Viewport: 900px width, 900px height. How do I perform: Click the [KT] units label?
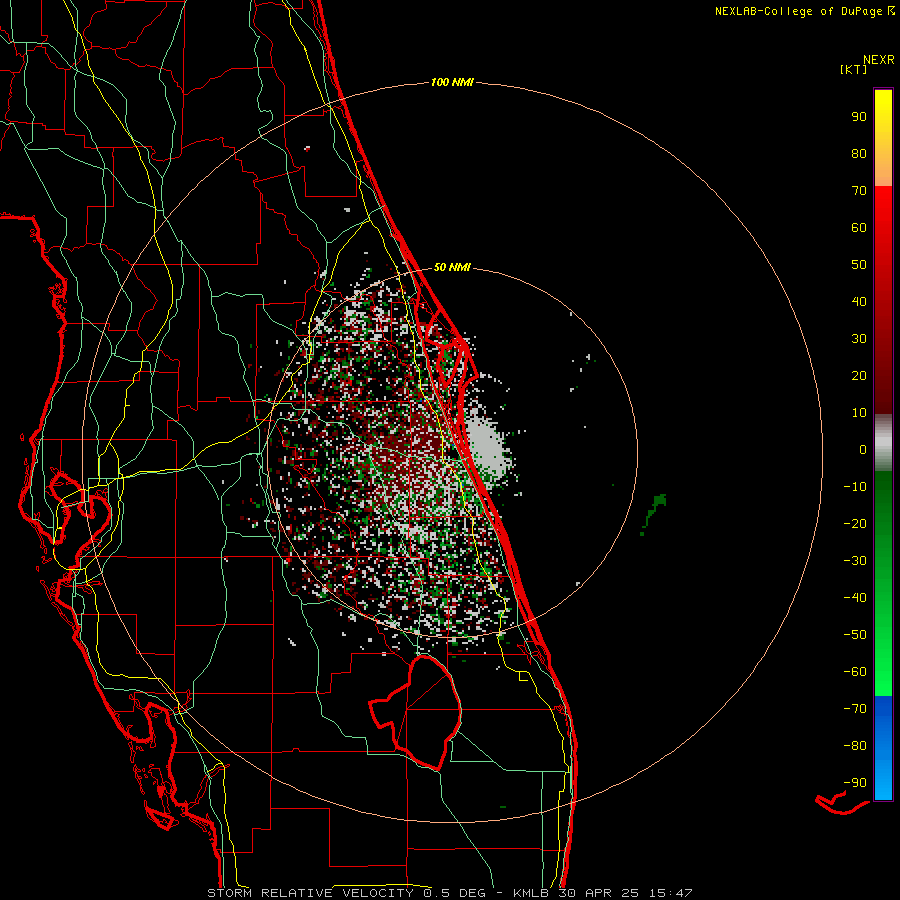click(x=854, y=69)
